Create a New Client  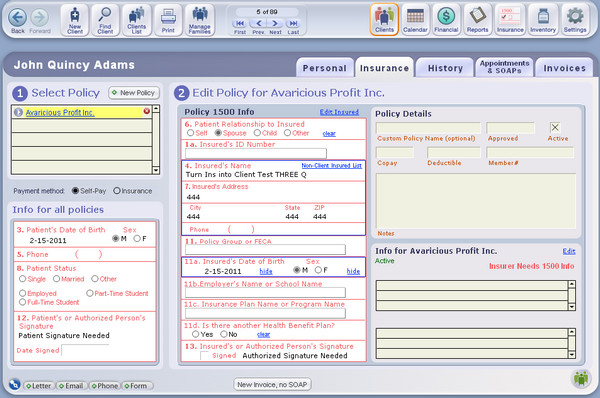pyautogui.click(x=75, y=20)
